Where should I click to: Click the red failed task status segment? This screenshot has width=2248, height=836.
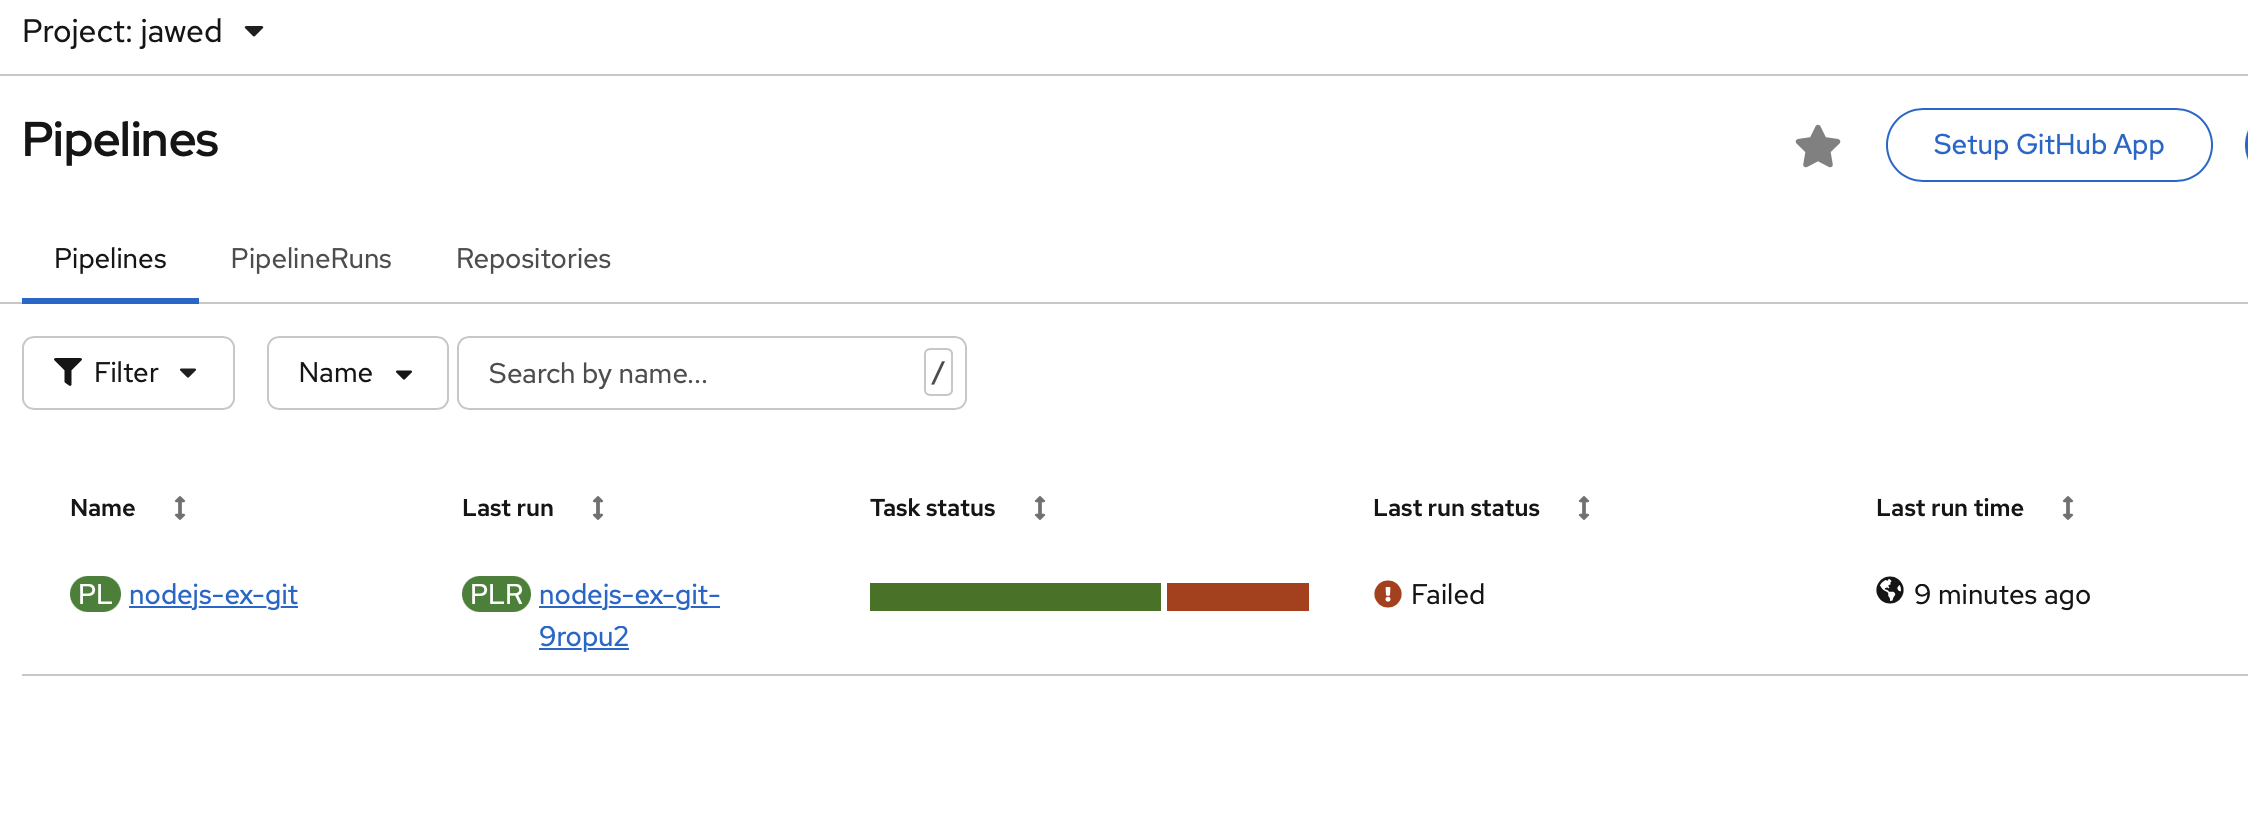(1237, 596)
